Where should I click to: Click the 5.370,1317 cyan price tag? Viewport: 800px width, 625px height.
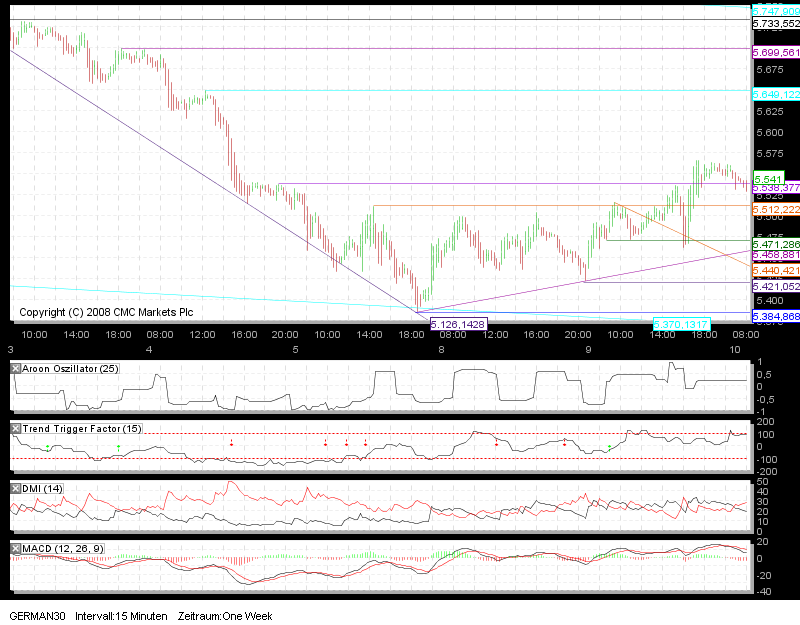[x=681, y=324]
